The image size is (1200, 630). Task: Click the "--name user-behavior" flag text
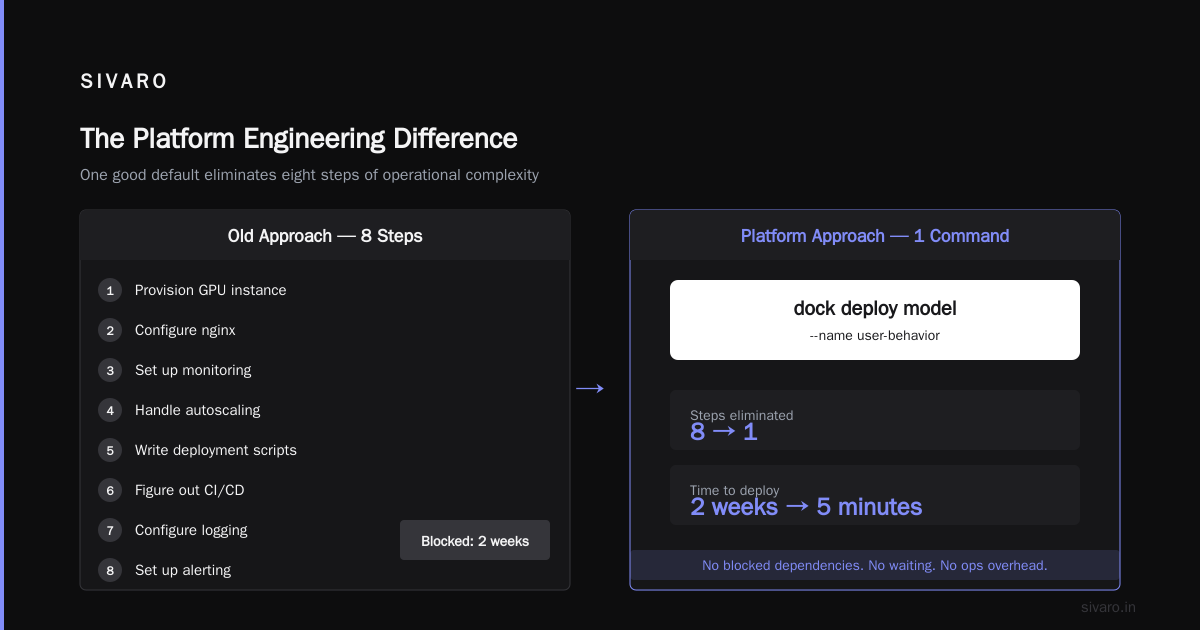875,336
